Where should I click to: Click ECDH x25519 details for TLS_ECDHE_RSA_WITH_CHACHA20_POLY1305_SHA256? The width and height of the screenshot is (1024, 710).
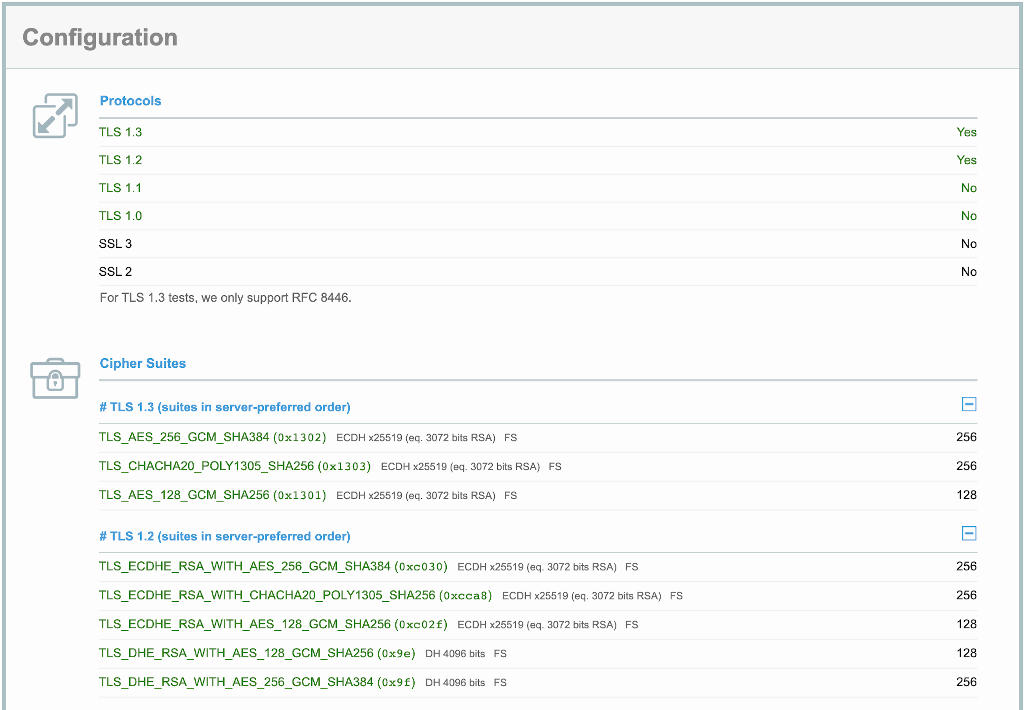pos(581,596)
